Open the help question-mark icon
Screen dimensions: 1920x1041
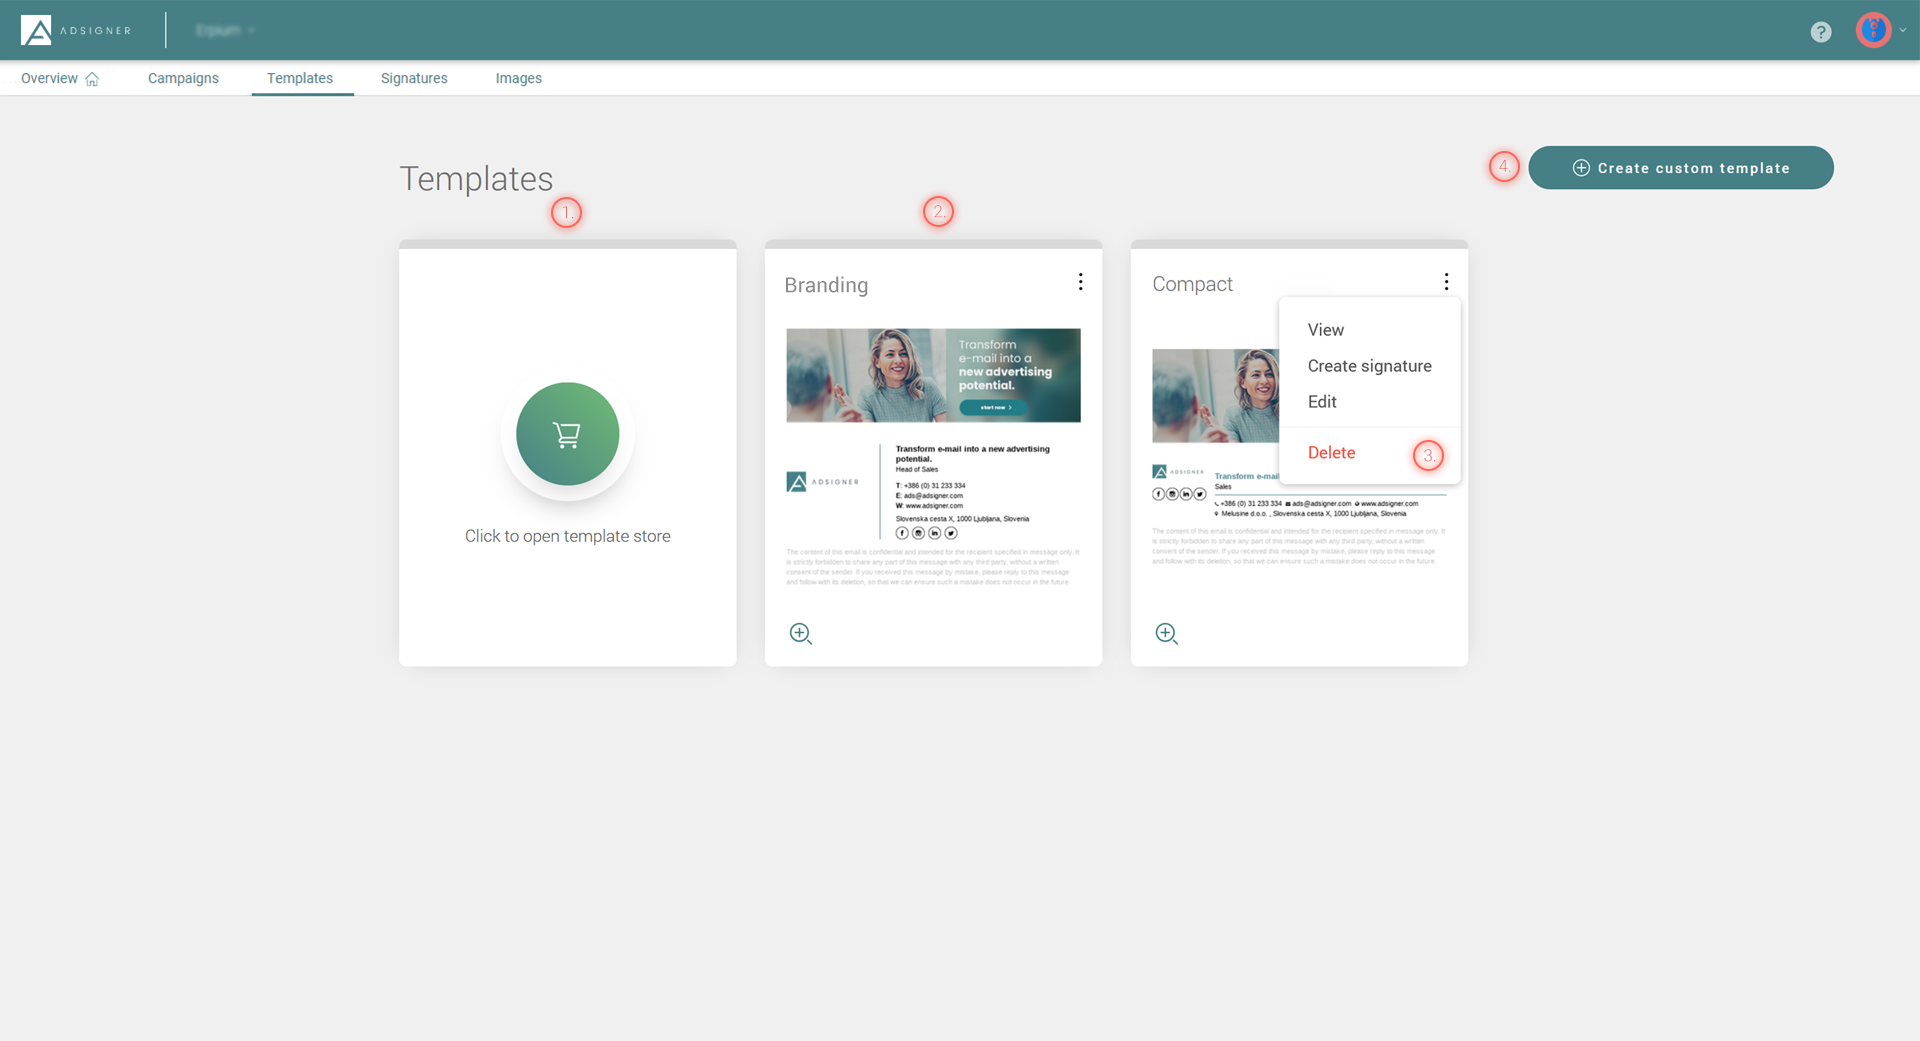point(1820,31)
